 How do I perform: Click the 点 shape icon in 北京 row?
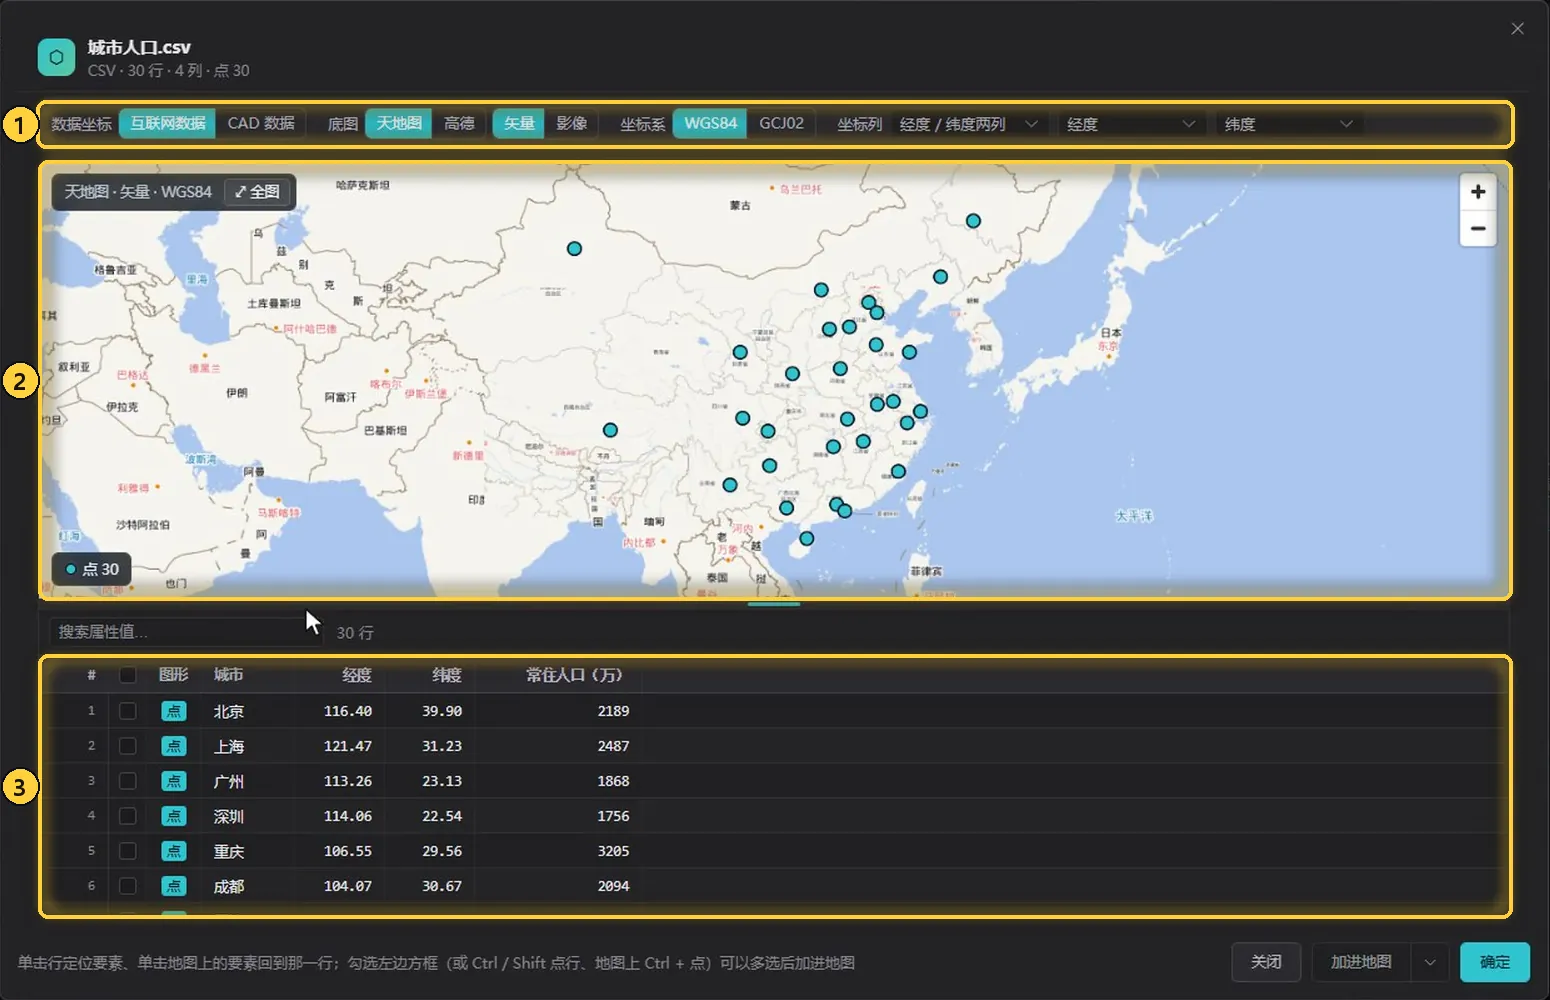[174, 711]
